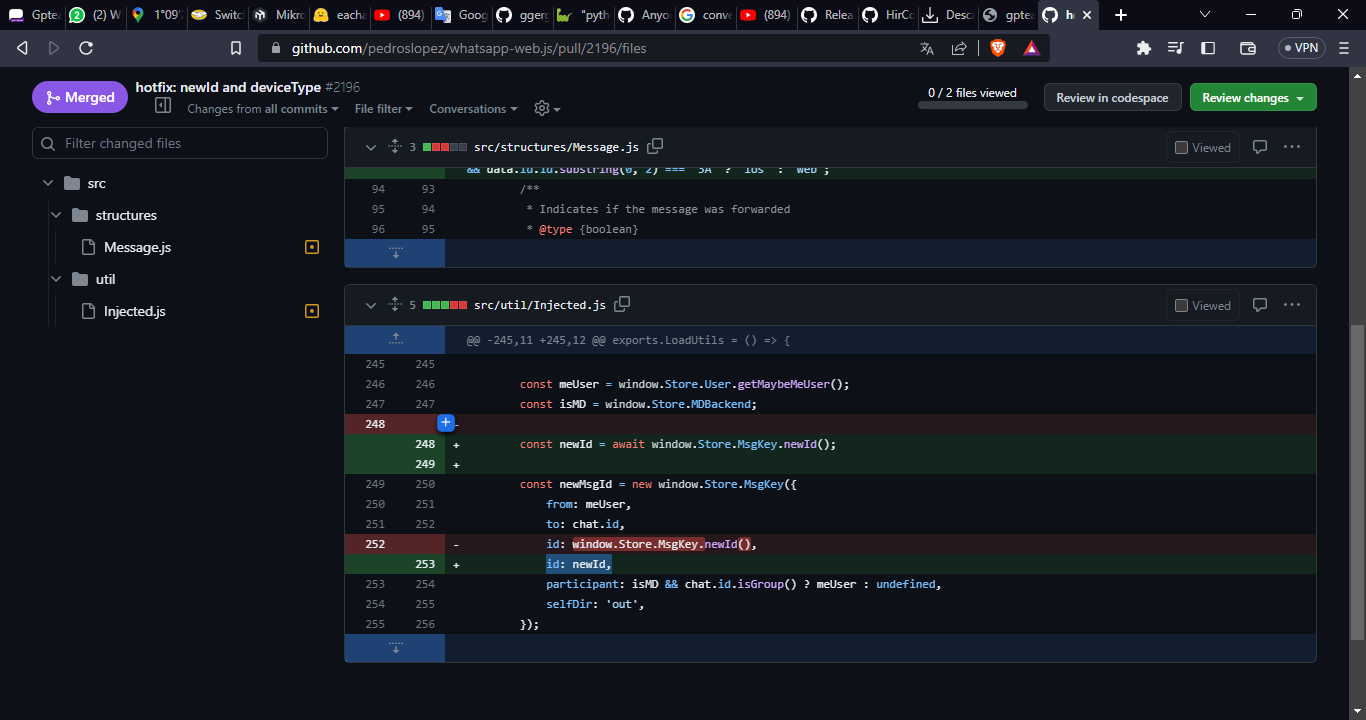Viewport: 1366px width, 720px height.
Task: Open comment box icon on Message.js header
Action: pyautogui.click(x=1259, y=147)
